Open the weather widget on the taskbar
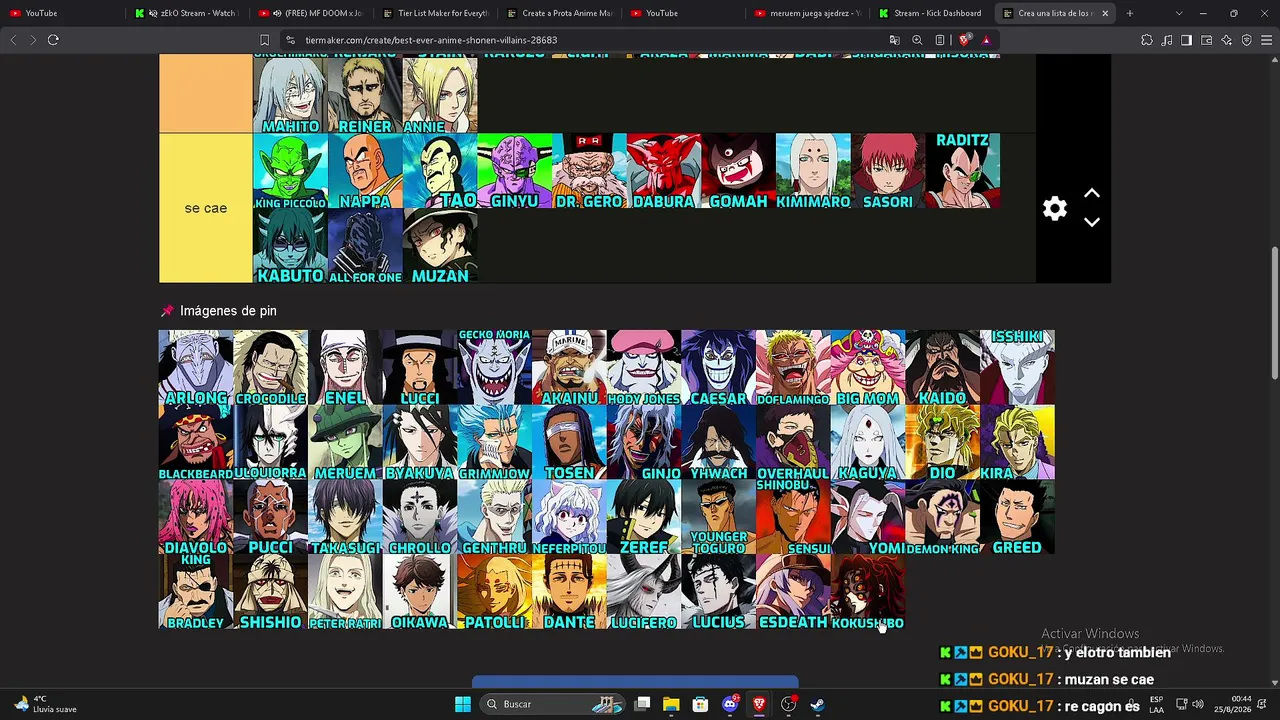Image resolution: width=1280 pixels, height=720 pixels. coord(46,704)
